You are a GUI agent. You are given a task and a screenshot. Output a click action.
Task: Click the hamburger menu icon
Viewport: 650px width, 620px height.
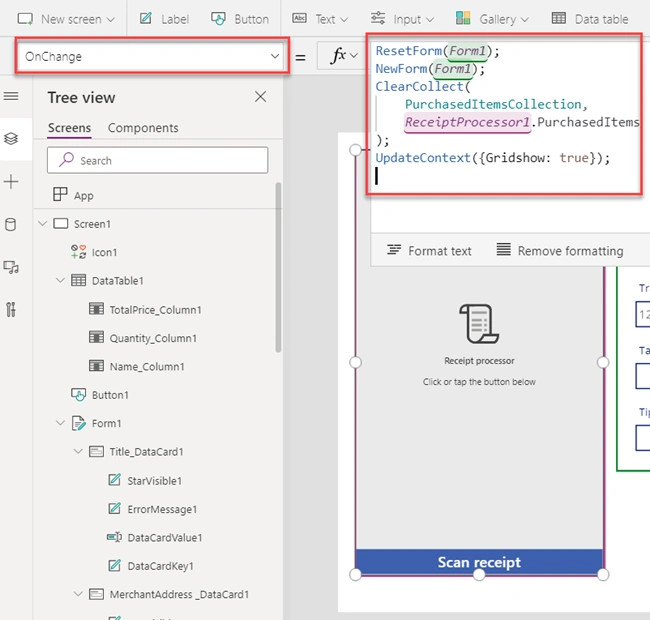tap(11, 96)
